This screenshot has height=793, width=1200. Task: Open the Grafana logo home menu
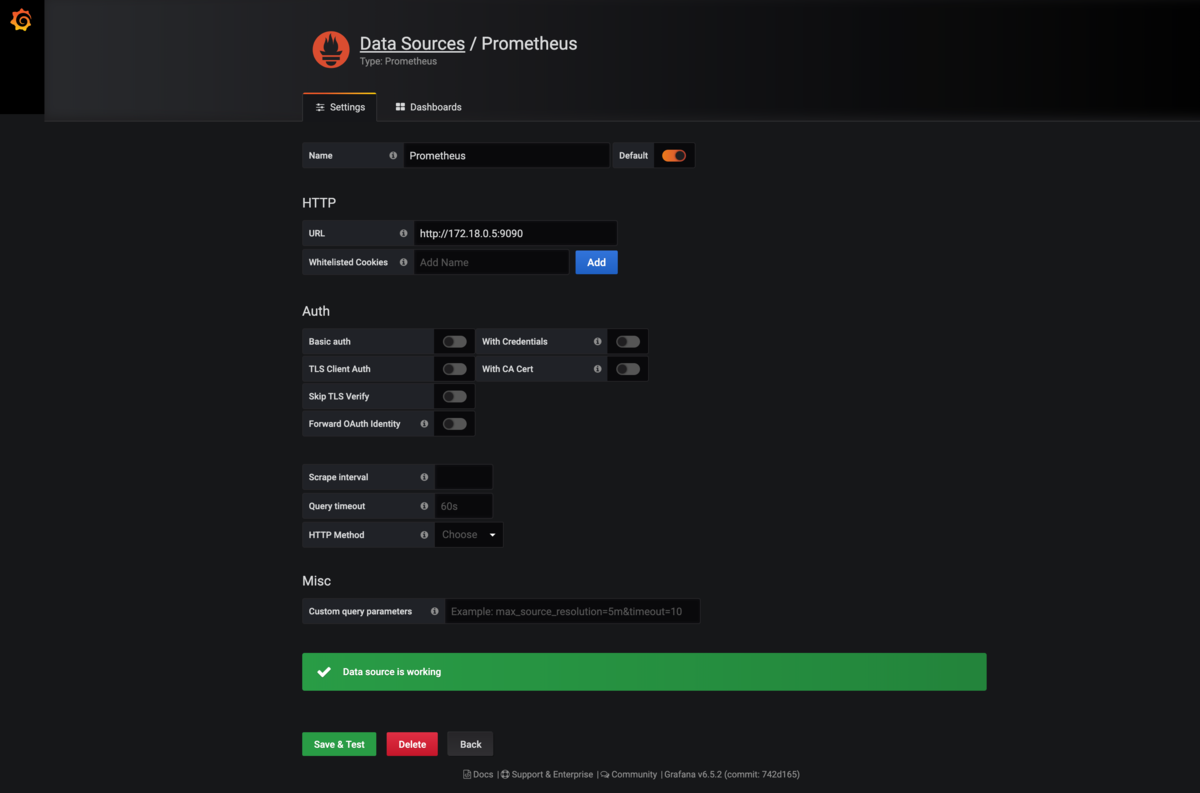tap(21, 21)
